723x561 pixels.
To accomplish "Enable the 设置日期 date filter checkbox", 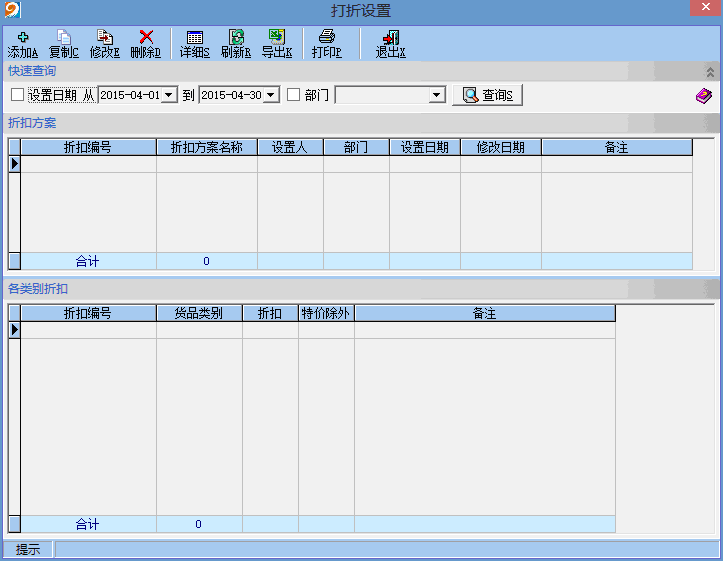I will (x=17, y=95).
